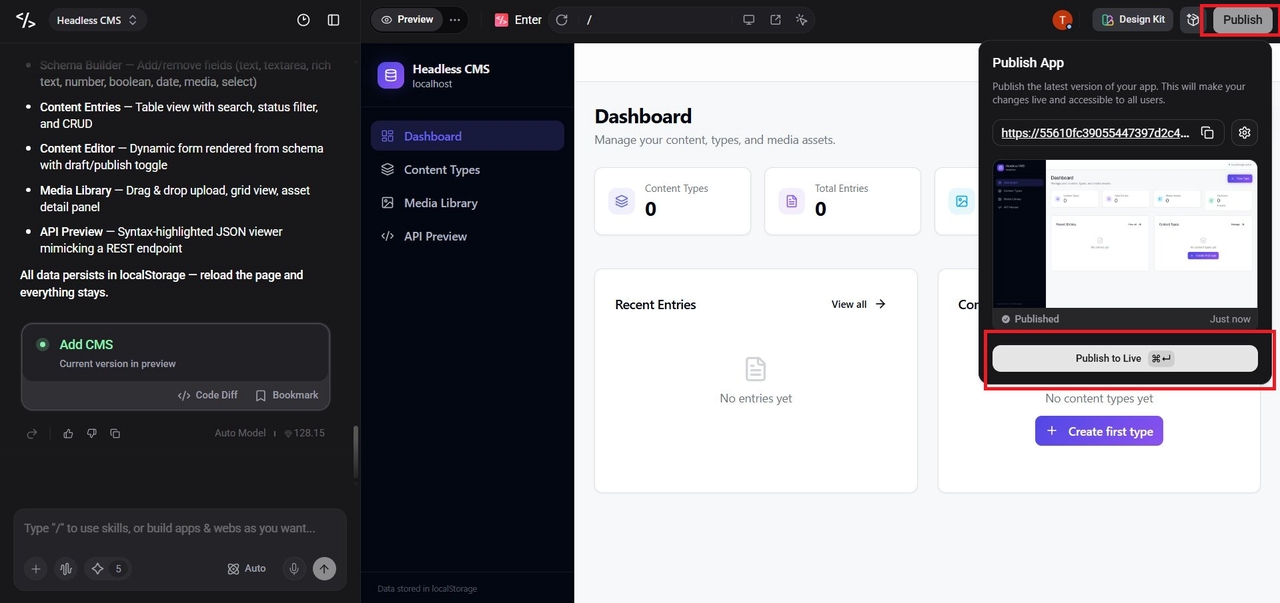Image resolution: width=1280 pixels, height=603 pixels.
Task: Click the Enter page icon in toolbar
Action: point(502,20)
